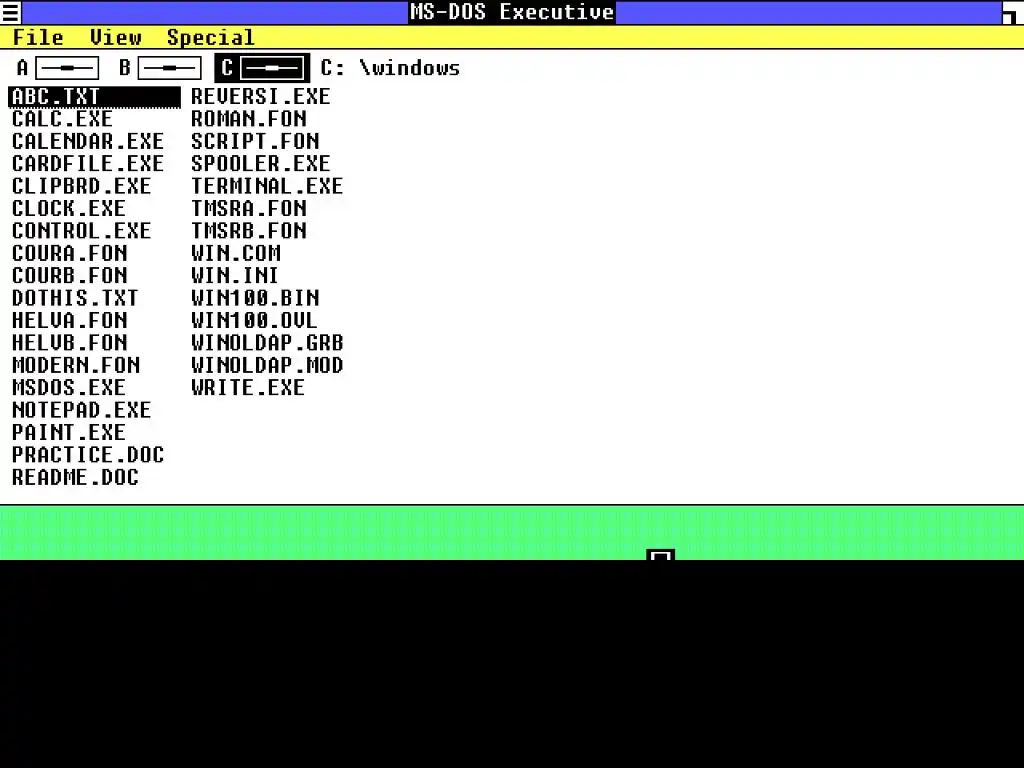Select CARDFILE.EXE file
The height and width of the screenshot is (768, 1024).
(88, 163)
